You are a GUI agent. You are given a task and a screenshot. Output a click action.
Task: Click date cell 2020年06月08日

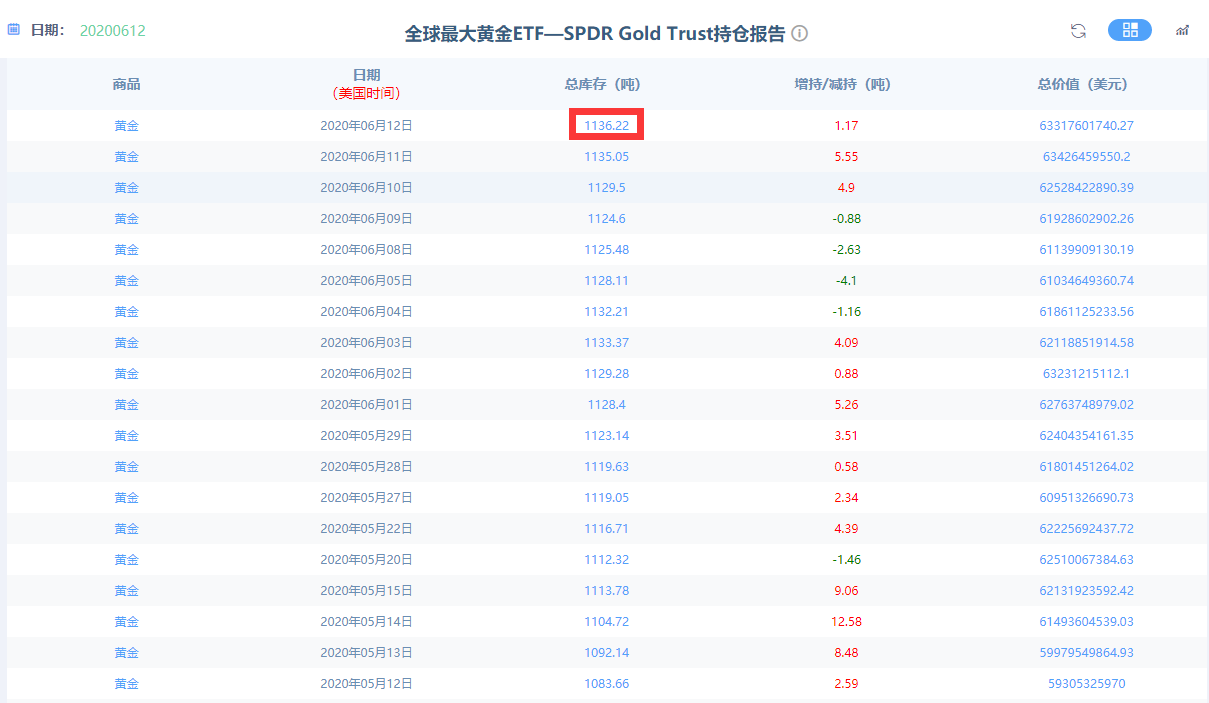point(367,250)
